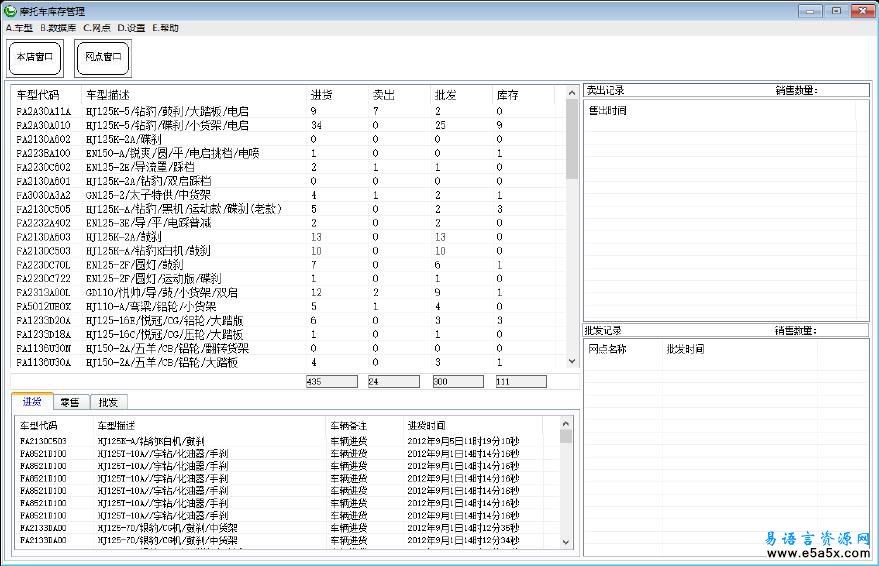The height and width of the screenshot is (566, 879).
Task: Open the D.设置 menu
Action: [x=131, y=28]
